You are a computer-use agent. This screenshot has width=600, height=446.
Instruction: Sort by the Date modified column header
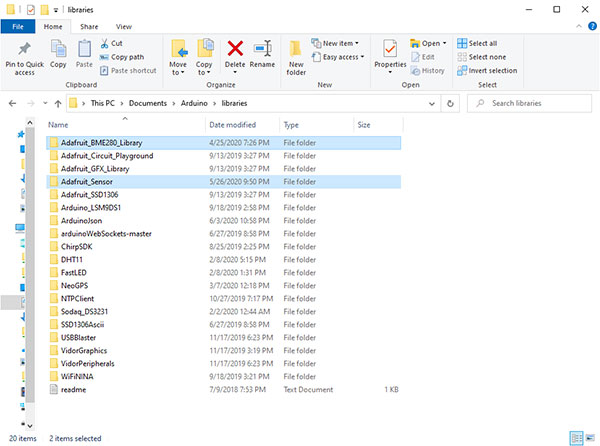[x=232, y=125]
